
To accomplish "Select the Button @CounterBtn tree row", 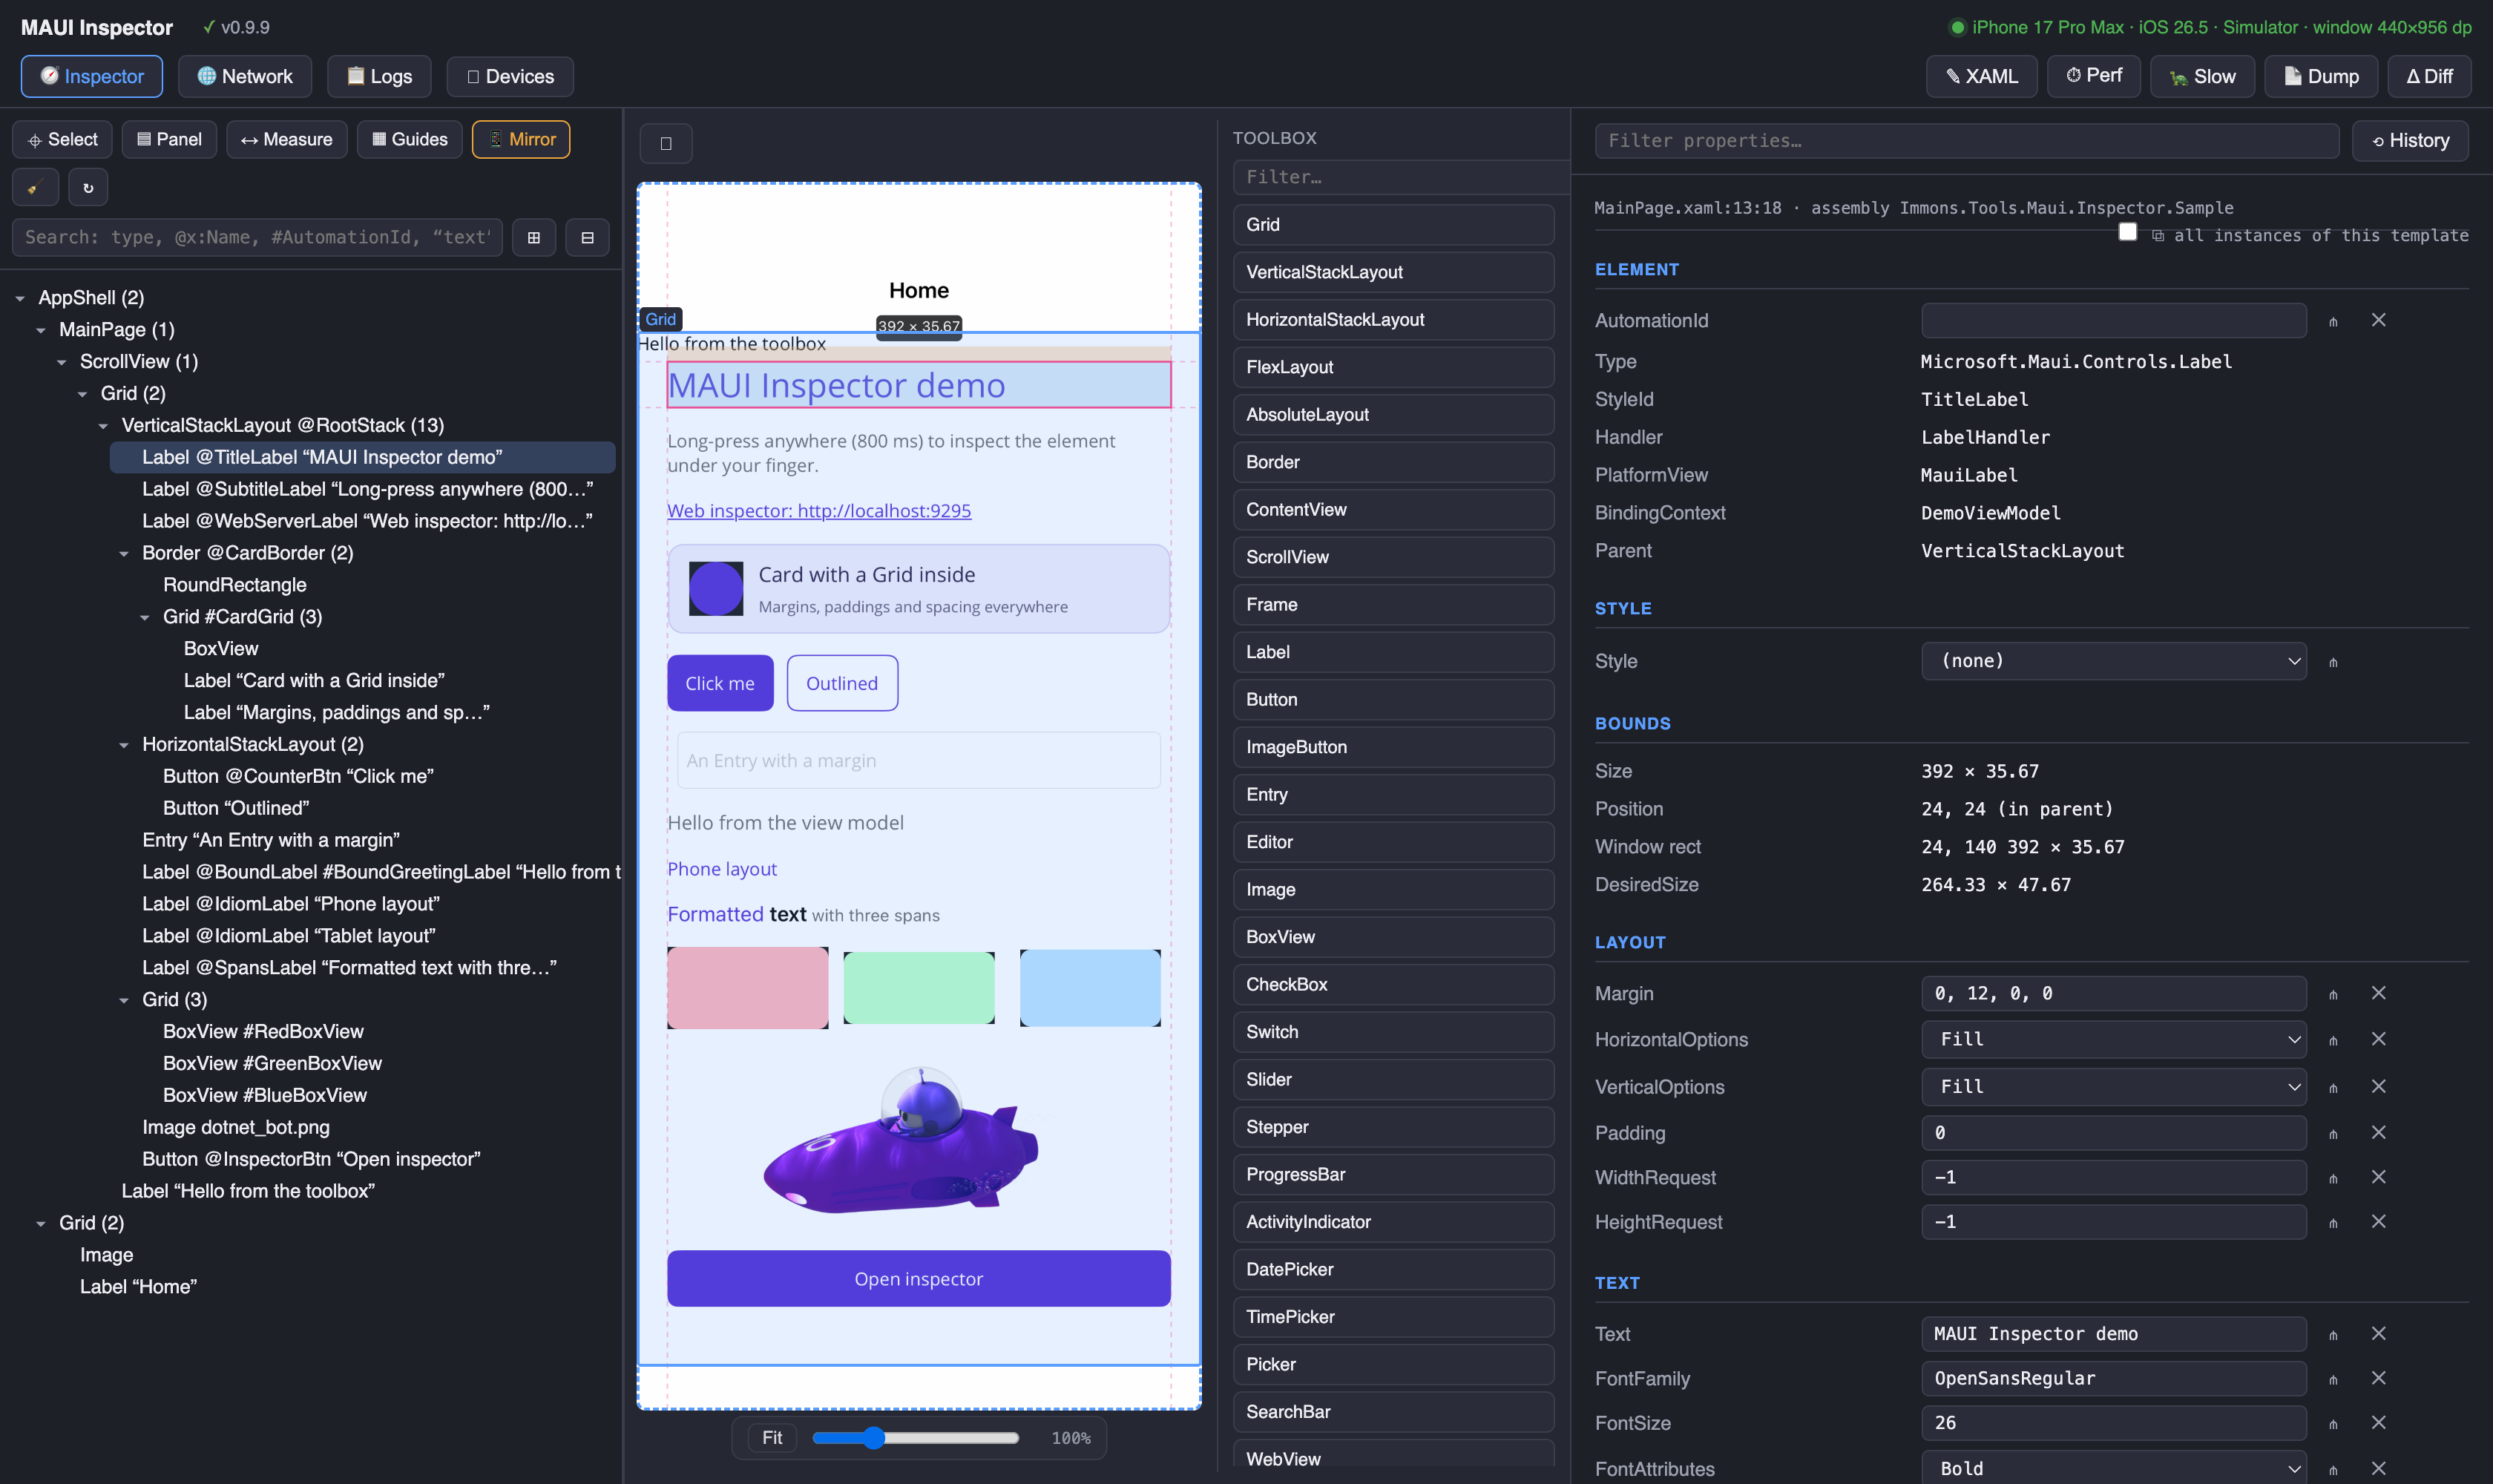I will point(298,777).
